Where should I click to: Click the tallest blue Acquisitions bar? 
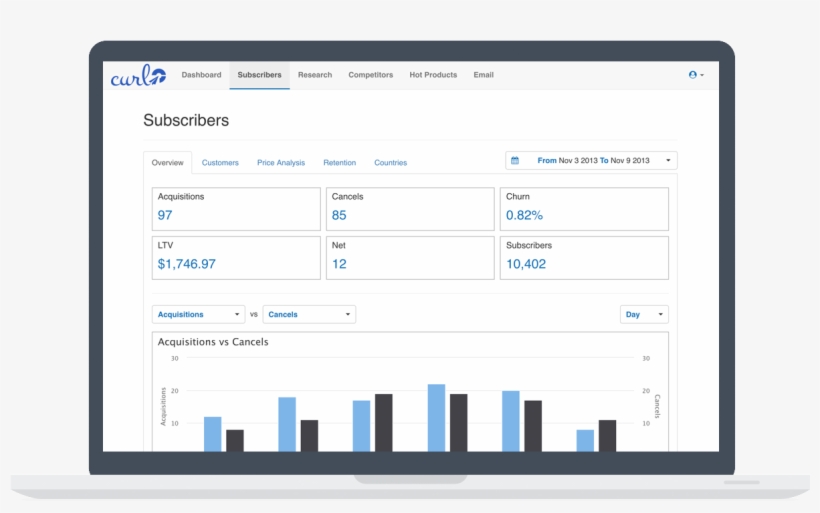[436, 417]
